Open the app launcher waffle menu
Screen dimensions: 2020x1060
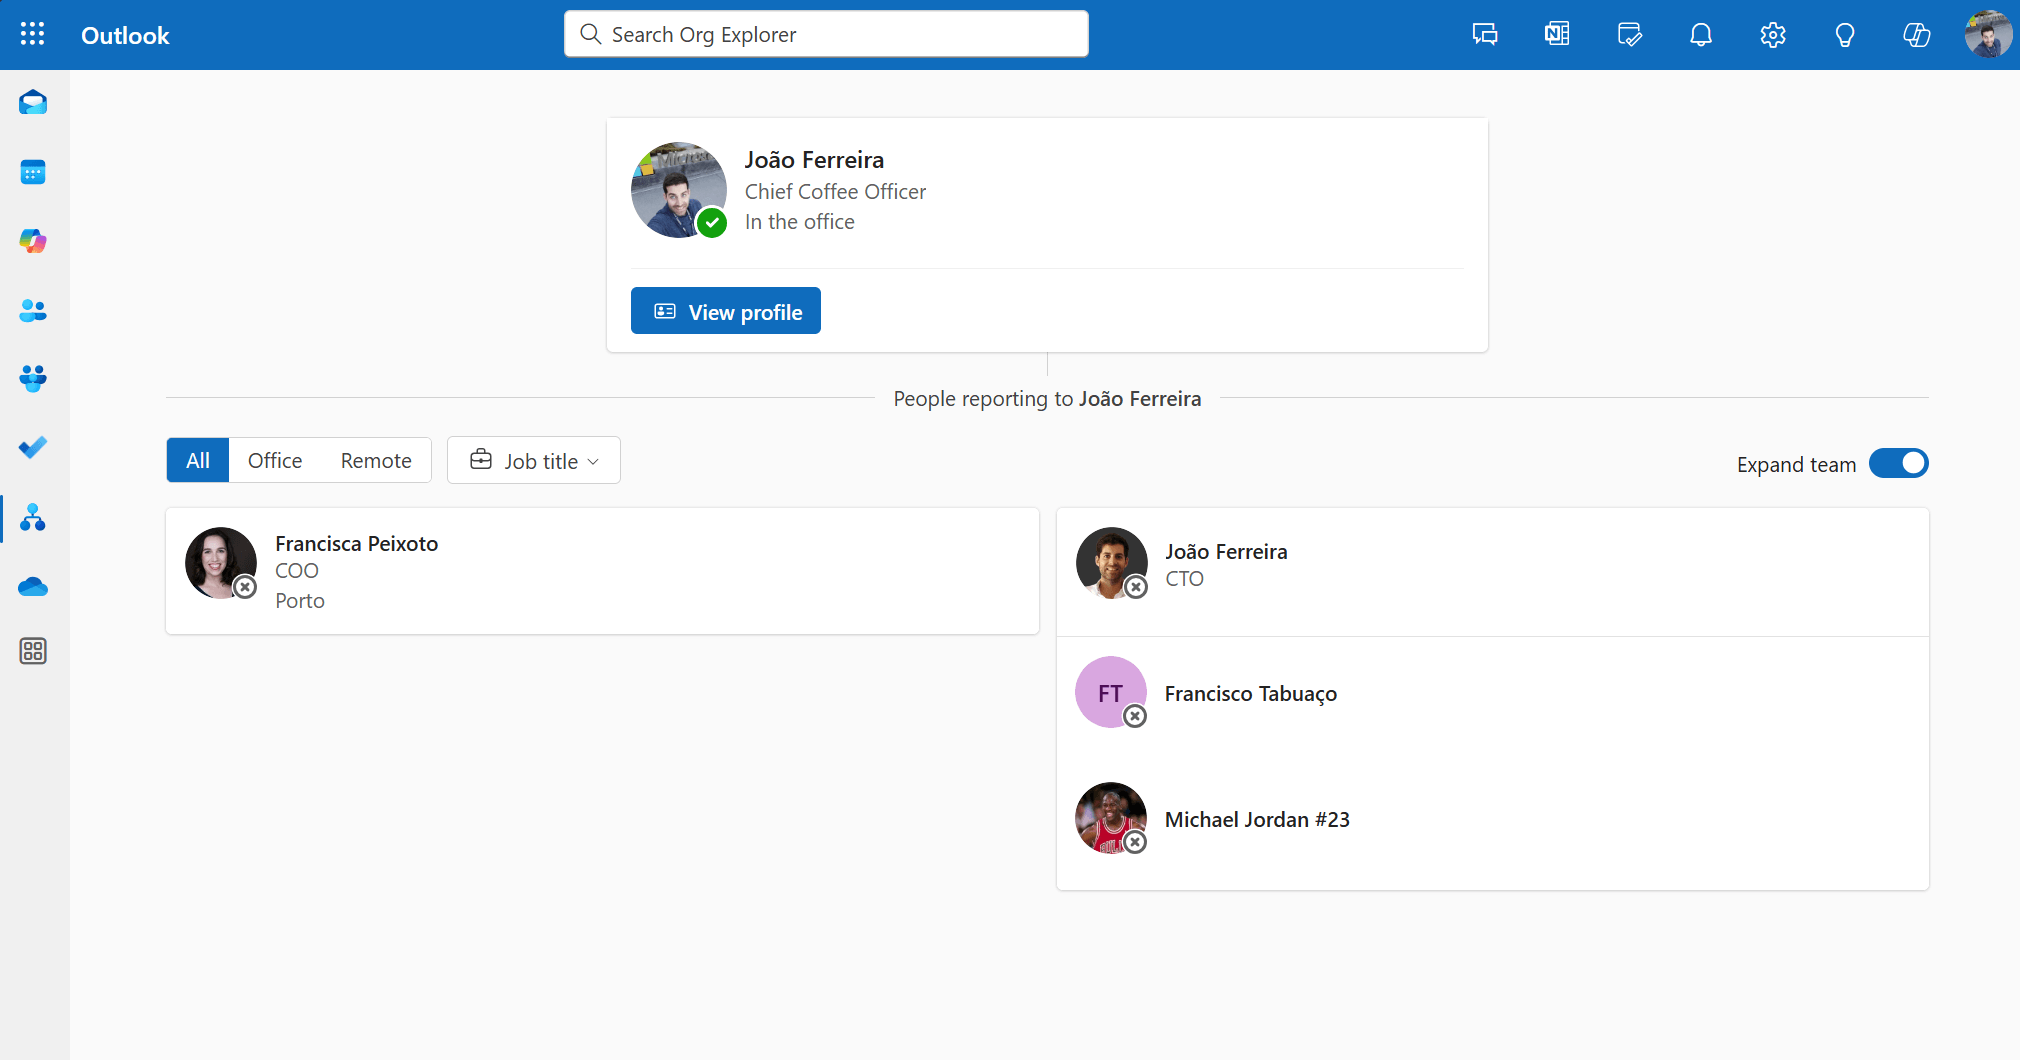[x=33, y=34]
